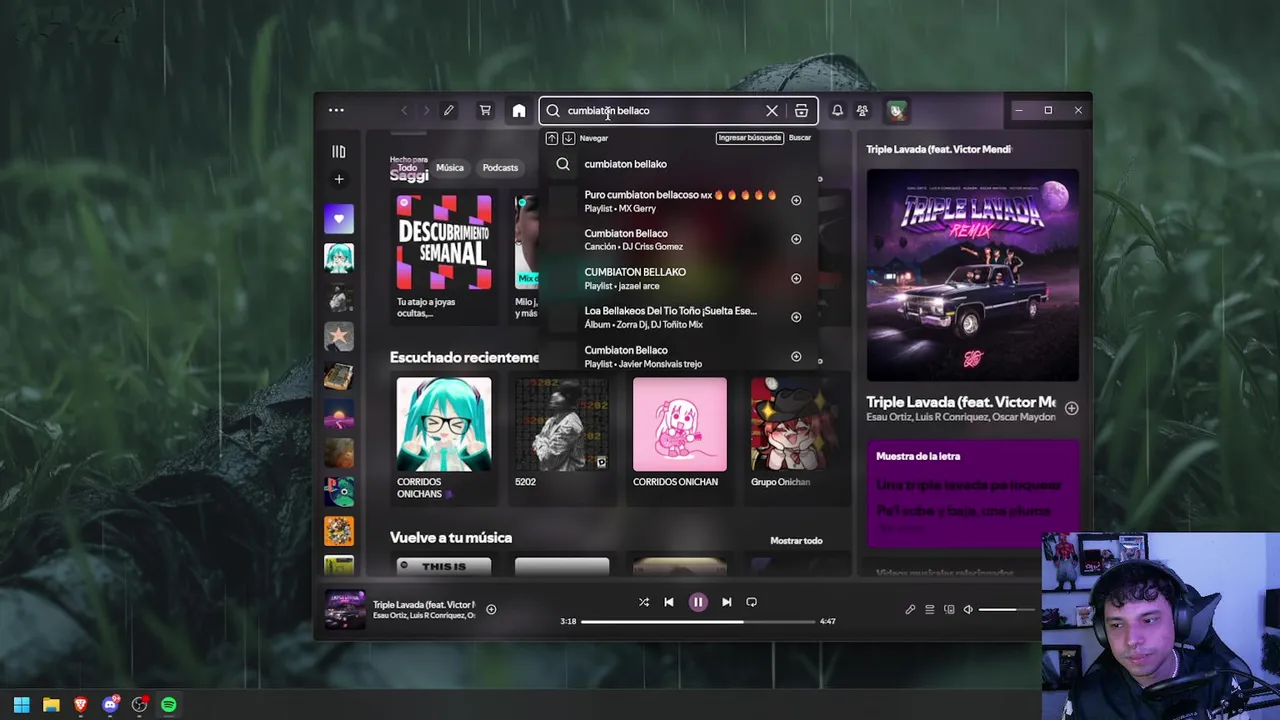The width and height of the screenshot is (1280, 720).
Task: Click 'Buscar' in search dropdown
Action: click(800, 138)
